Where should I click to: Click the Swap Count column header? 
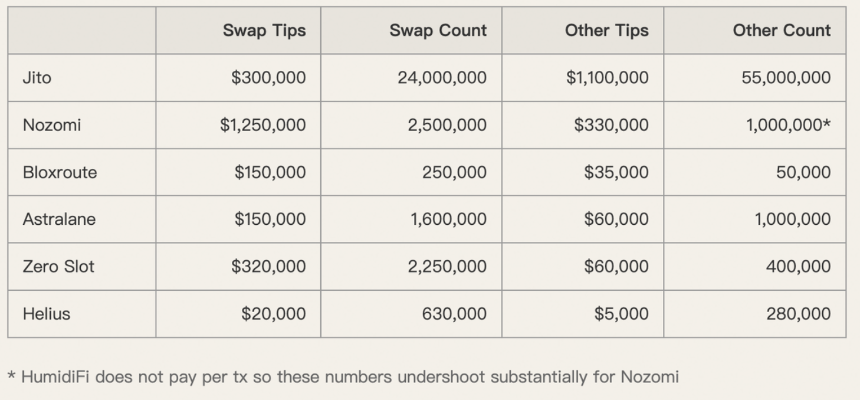(x=438, y=30)
